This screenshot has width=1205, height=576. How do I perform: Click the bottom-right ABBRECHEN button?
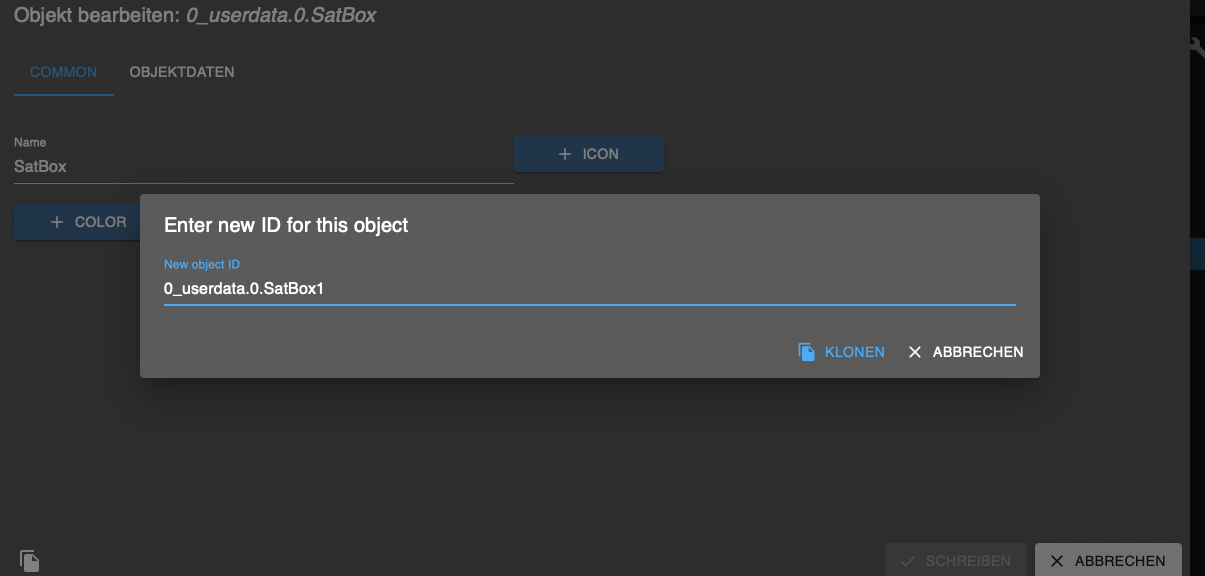tap(1108, 561)
